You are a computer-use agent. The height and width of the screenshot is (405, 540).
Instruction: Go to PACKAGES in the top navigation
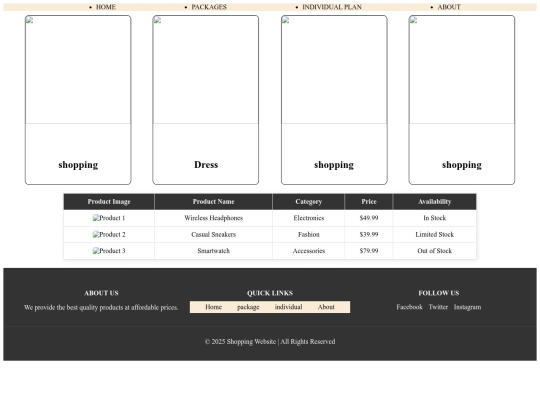pyautogui.click(x=209, y=7)
